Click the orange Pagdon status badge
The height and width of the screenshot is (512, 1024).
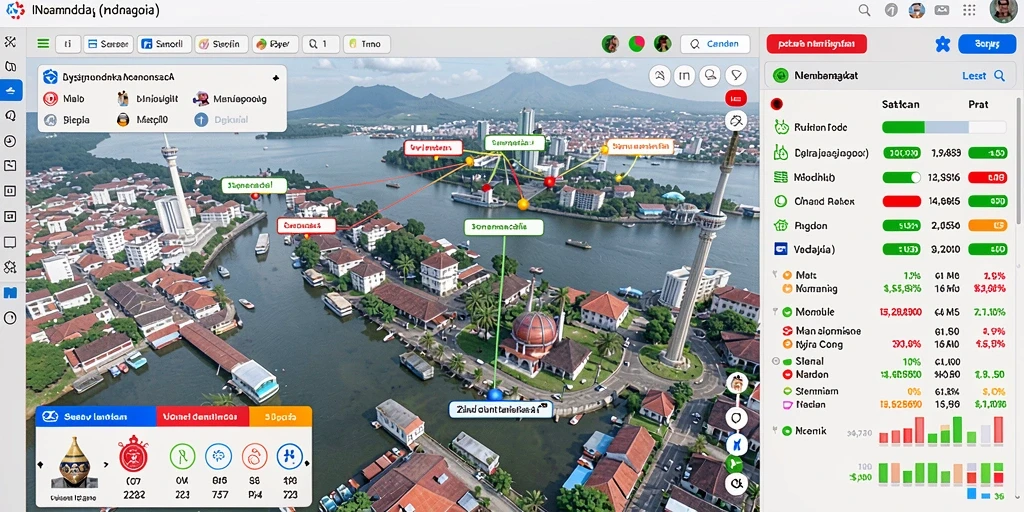[x=987, y=225]
